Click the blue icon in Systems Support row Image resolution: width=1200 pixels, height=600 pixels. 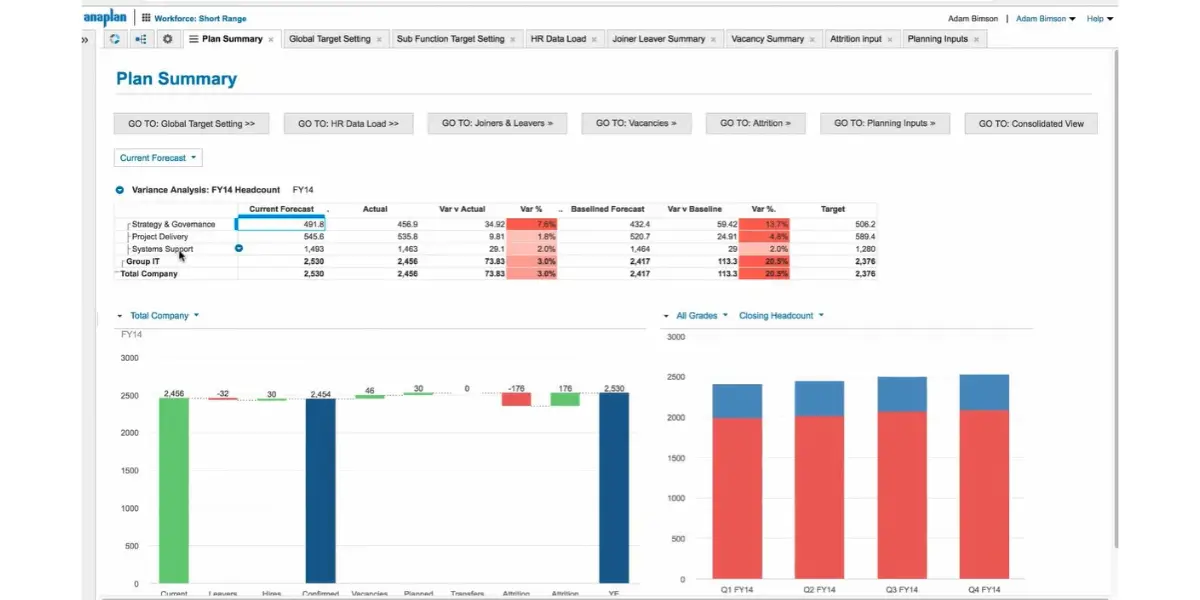click(239, 248)
